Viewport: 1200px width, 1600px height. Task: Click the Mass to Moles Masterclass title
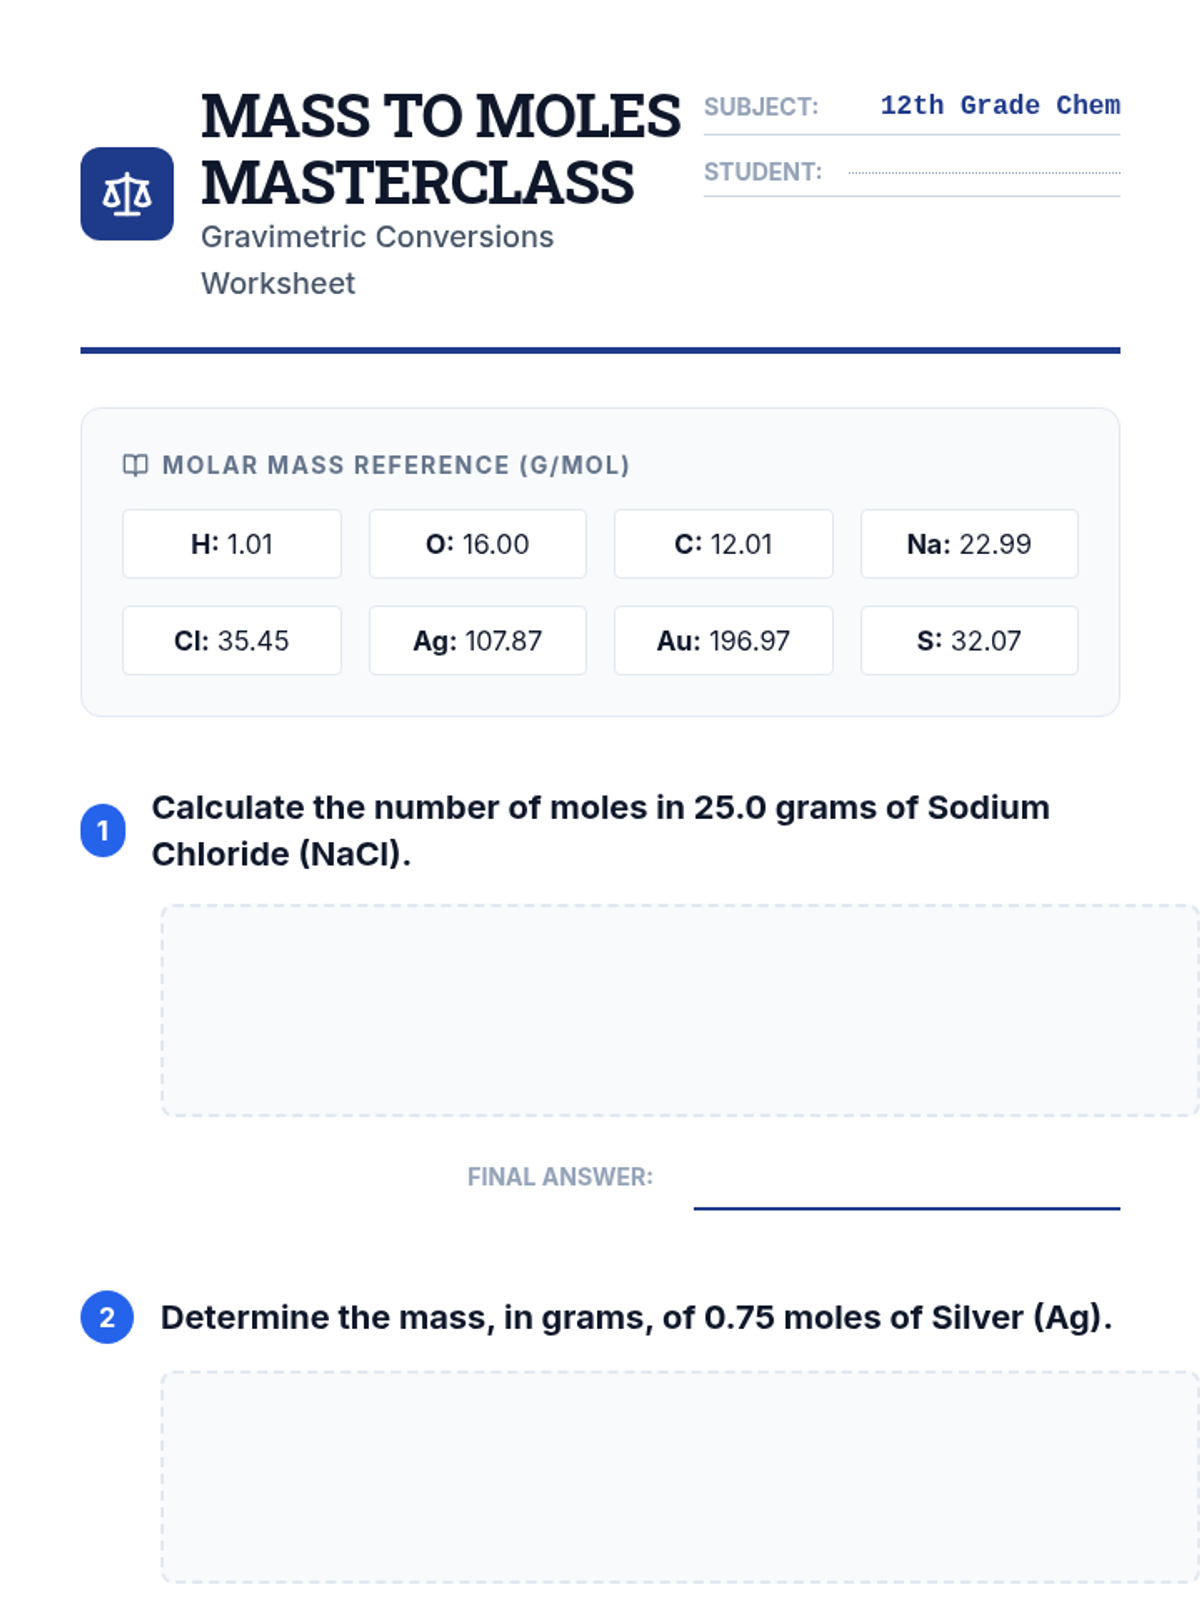pyautogui.click(x=440, y=149)
